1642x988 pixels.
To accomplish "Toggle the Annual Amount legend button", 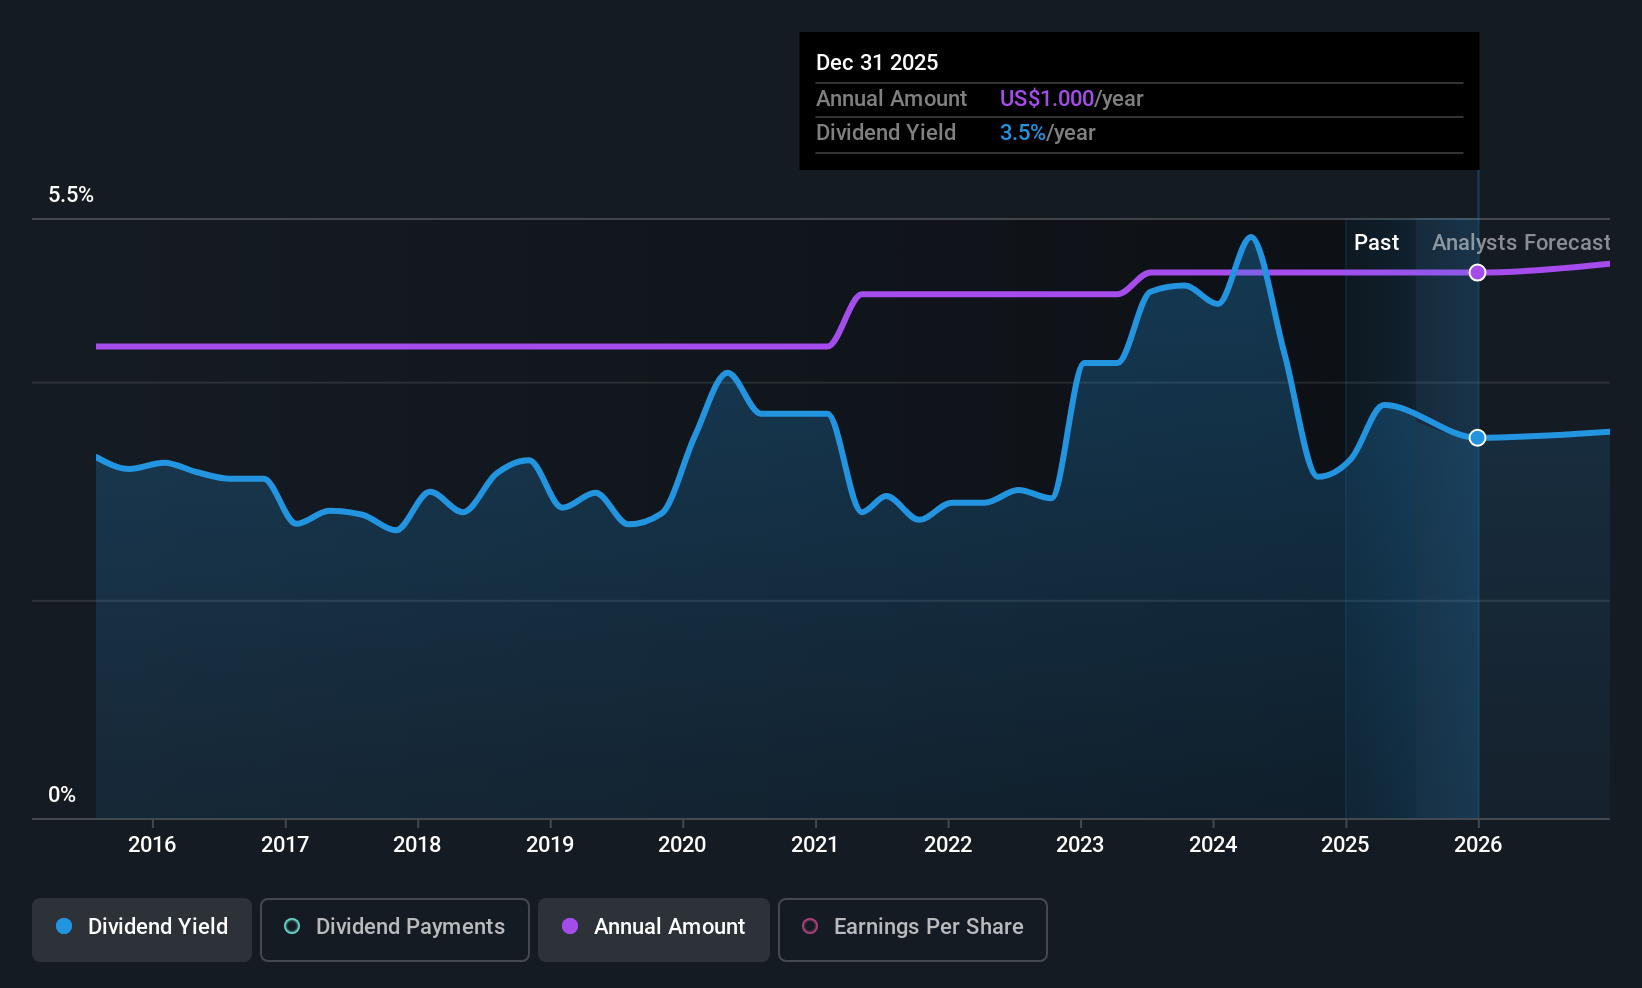I will [654, 929].
